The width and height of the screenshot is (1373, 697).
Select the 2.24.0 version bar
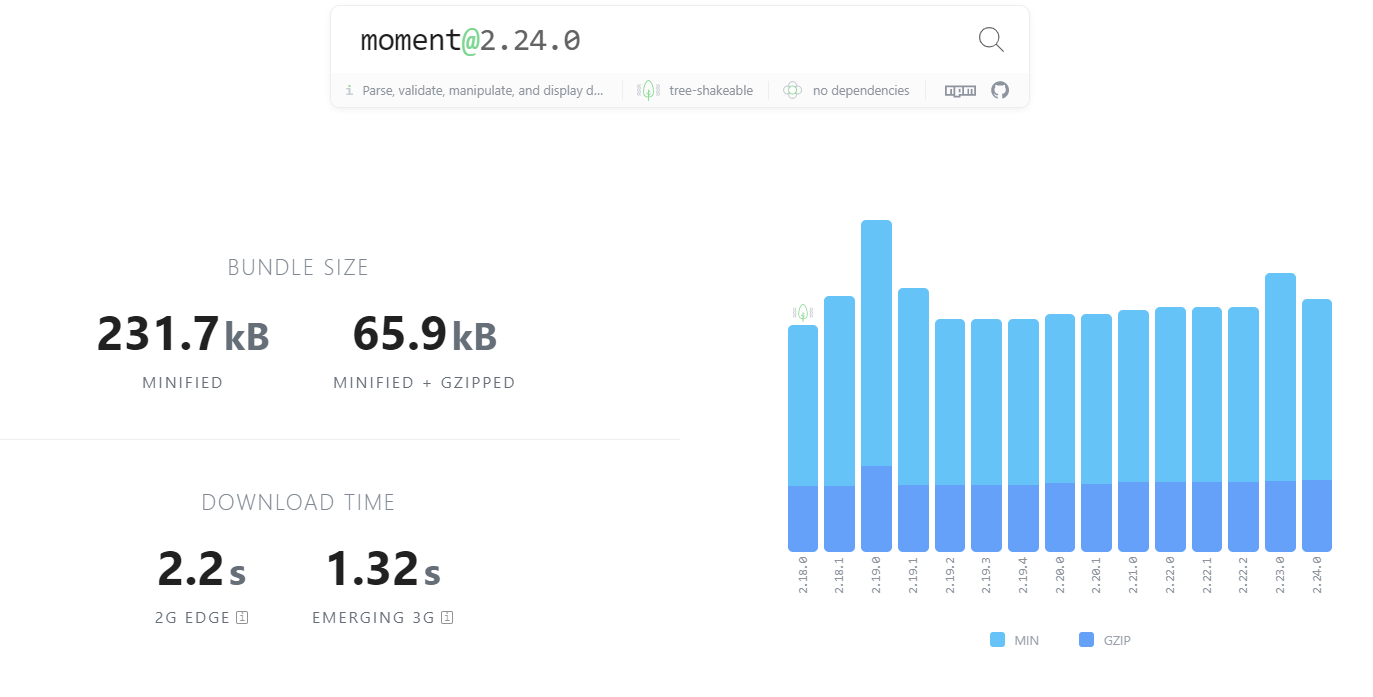coord(1317,425)
